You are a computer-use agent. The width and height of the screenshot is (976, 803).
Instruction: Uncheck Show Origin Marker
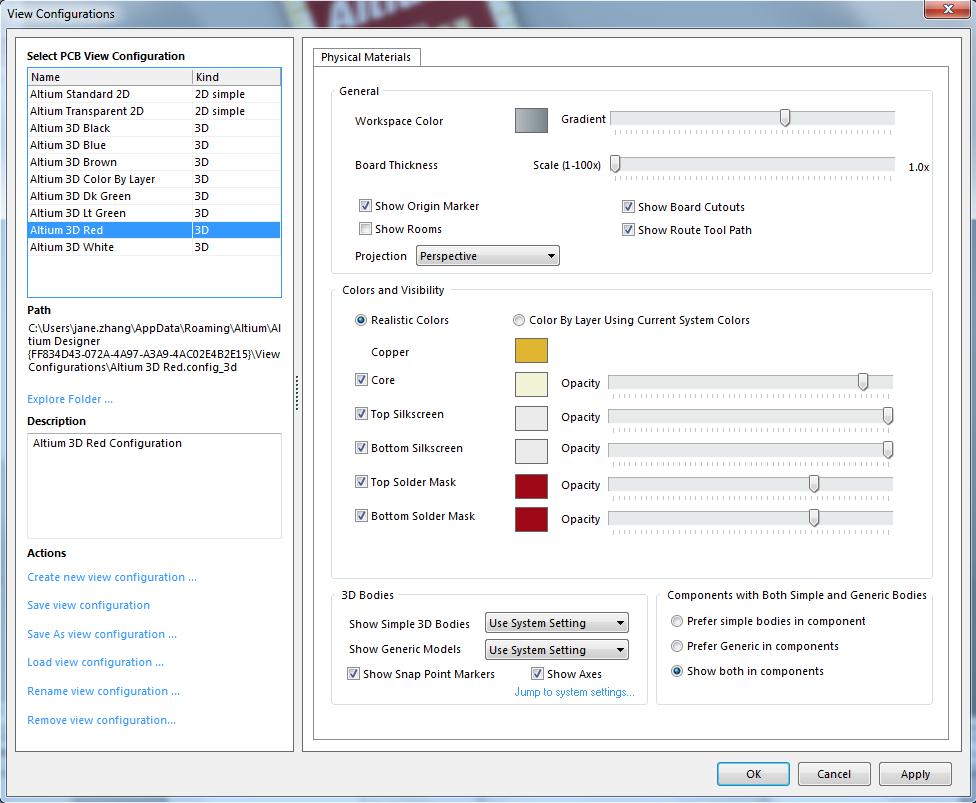[366, 206]
